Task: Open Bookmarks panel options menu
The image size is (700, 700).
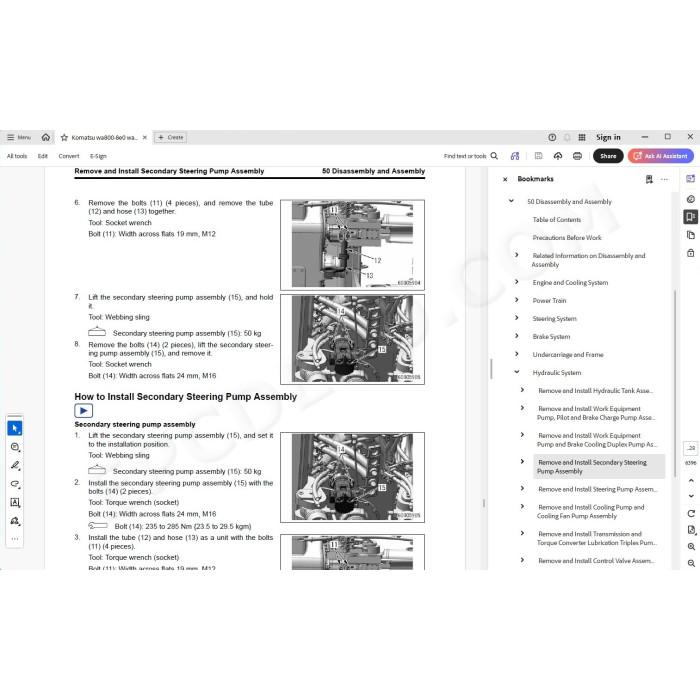Action: 664,179
